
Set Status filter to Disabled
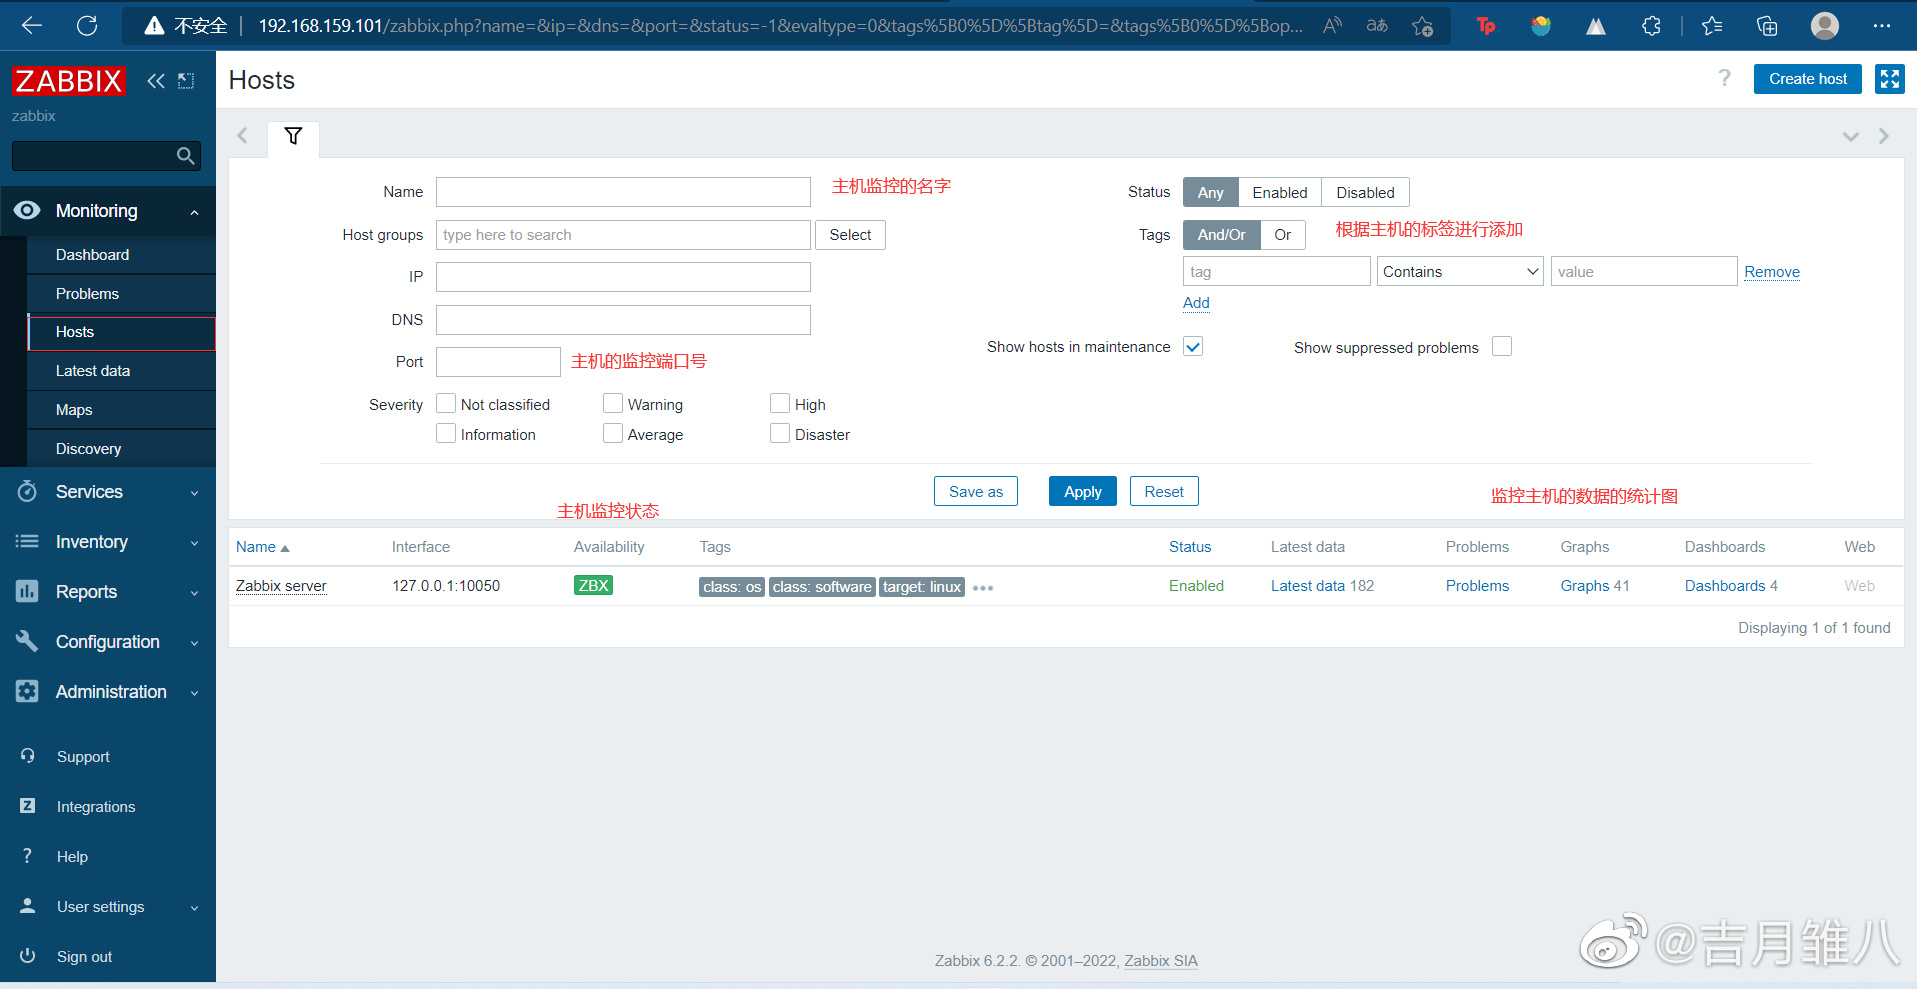pyautogui.click(x=1365, y=192)
